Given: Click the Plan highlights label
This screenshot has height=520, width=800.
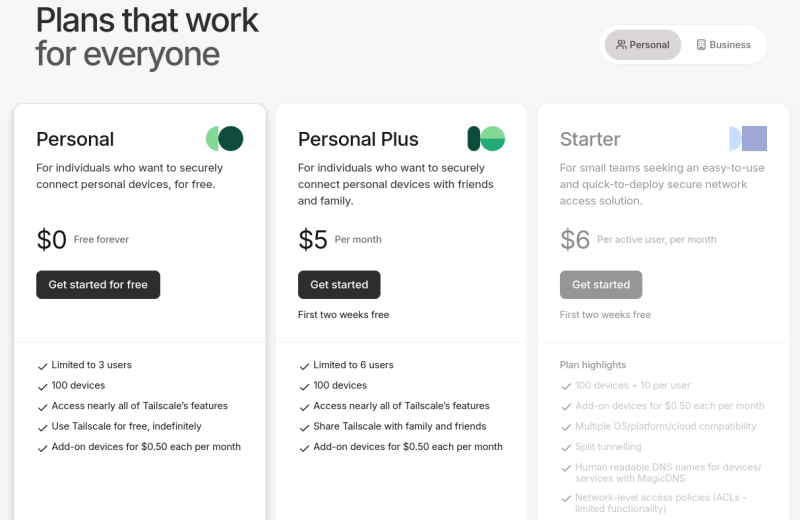Looking at the screenshot, I should click(593, 365).
